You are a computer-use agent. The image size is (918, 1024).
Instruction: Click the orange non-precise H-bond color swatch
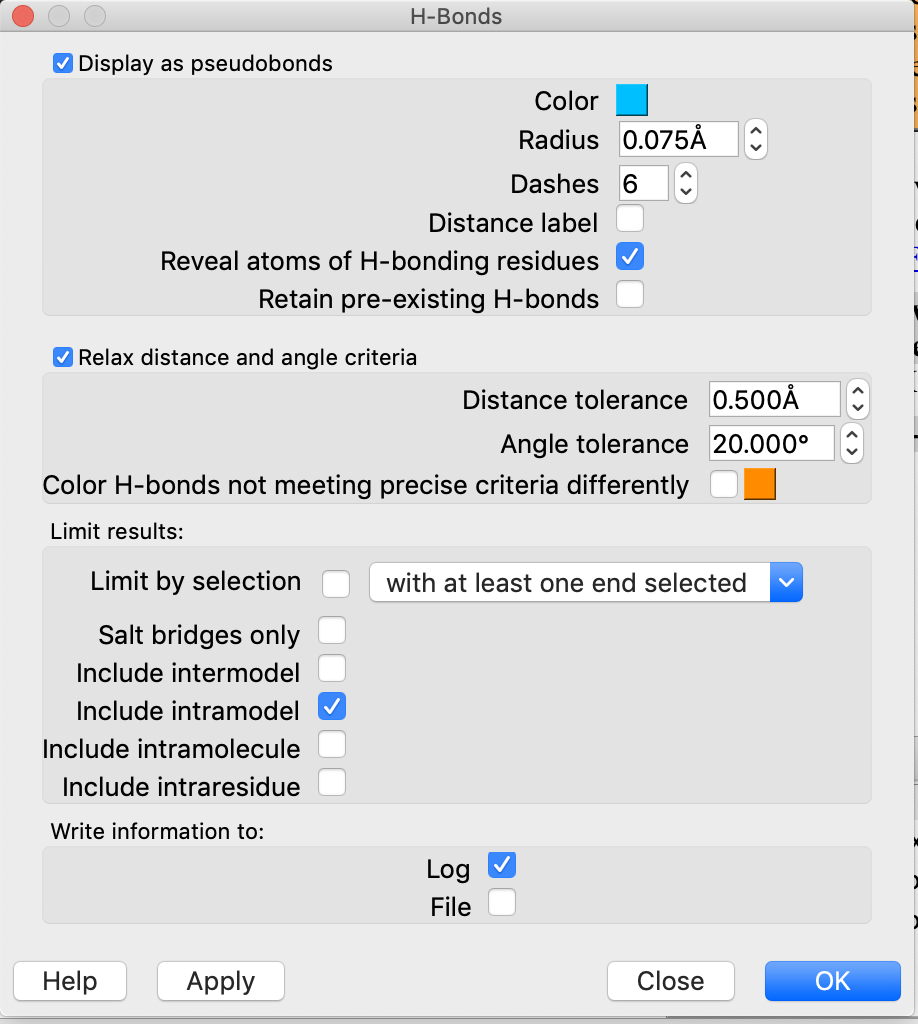click(x=760, y=485)
